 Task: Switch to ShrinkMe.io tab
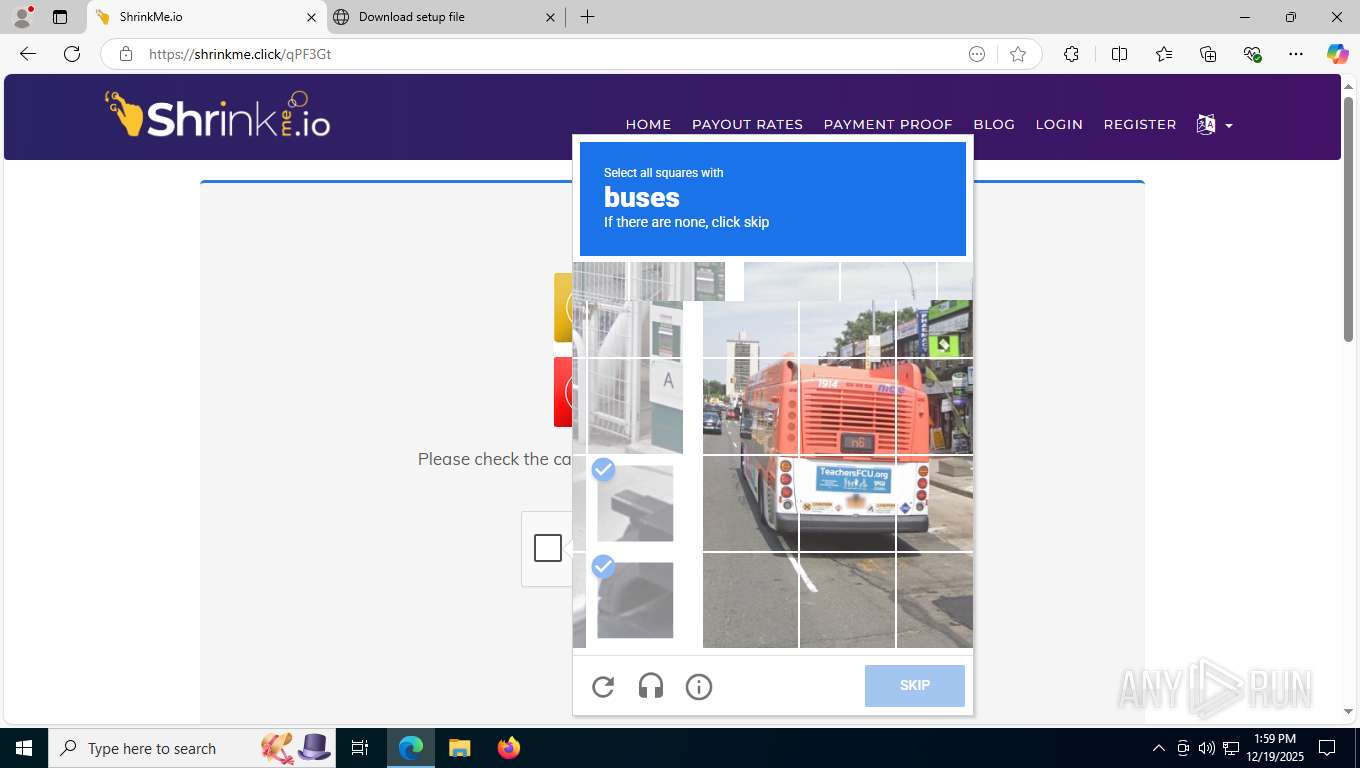206,17
